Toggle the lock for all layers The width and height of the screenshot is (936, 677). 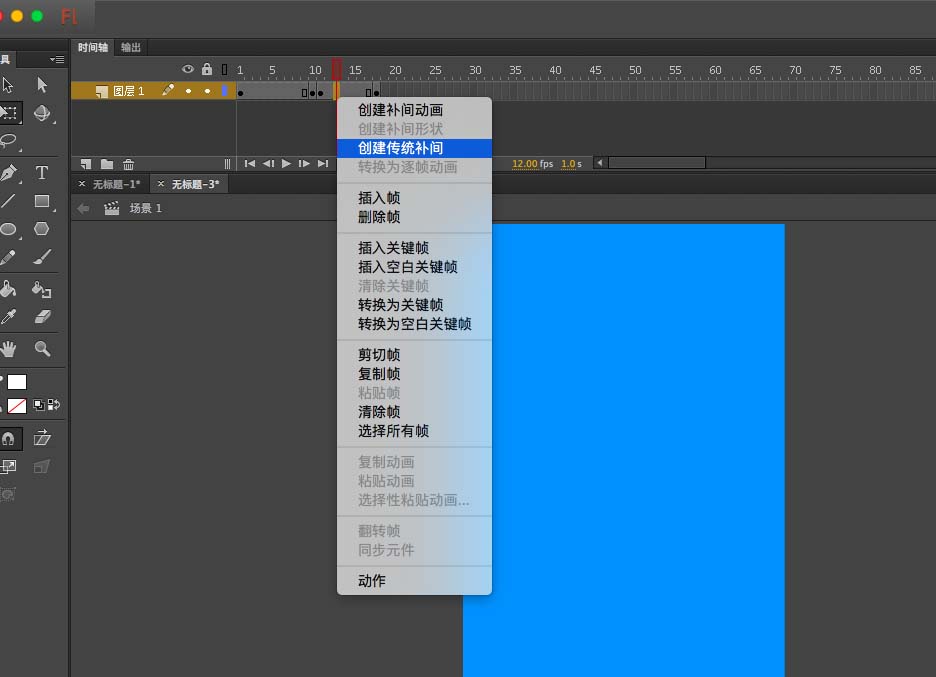click(x=207, y=69)
